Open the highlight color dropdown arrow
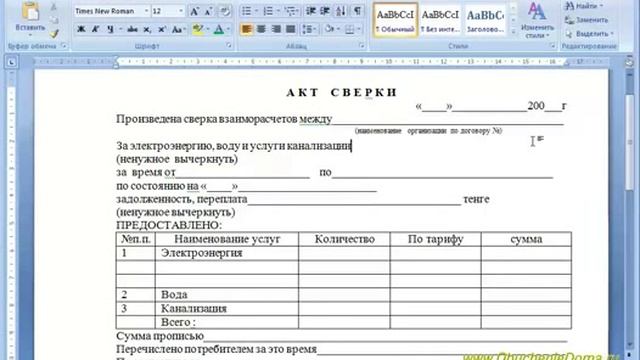The width and height of the screenshot is (640, 360). click(208, 29)
